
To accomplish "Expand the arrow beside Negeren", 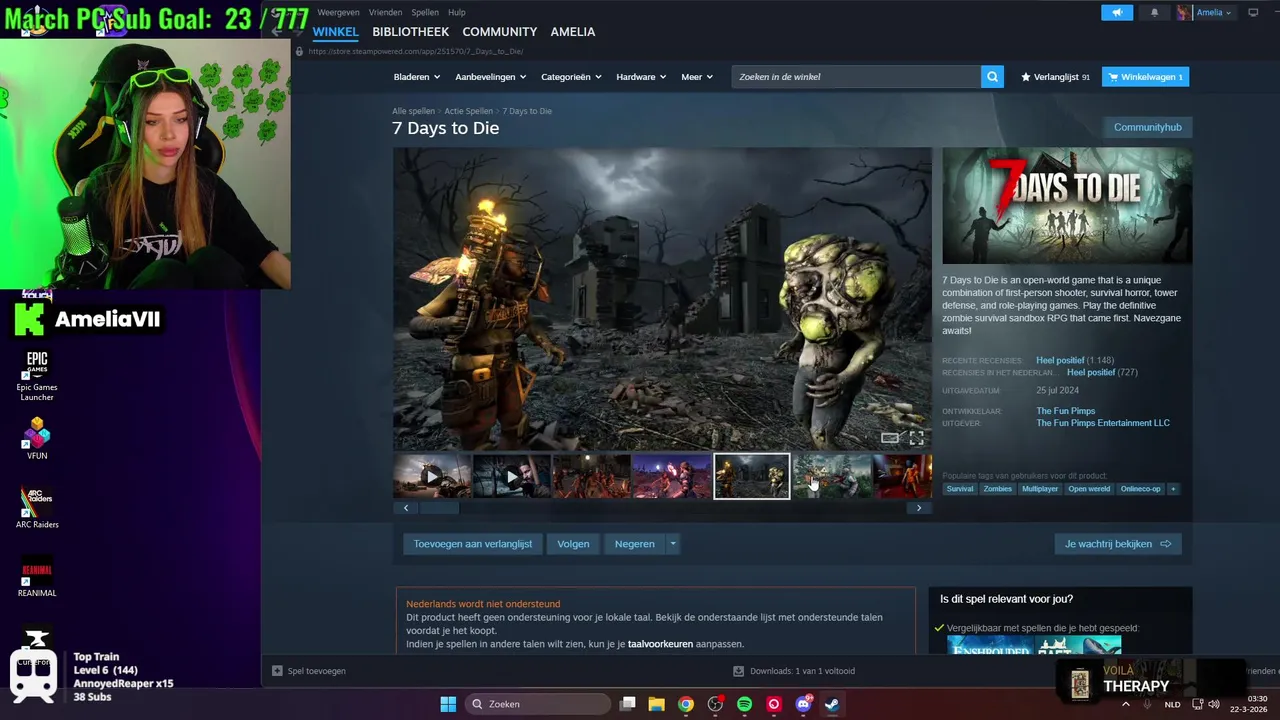I will point(673,544).
